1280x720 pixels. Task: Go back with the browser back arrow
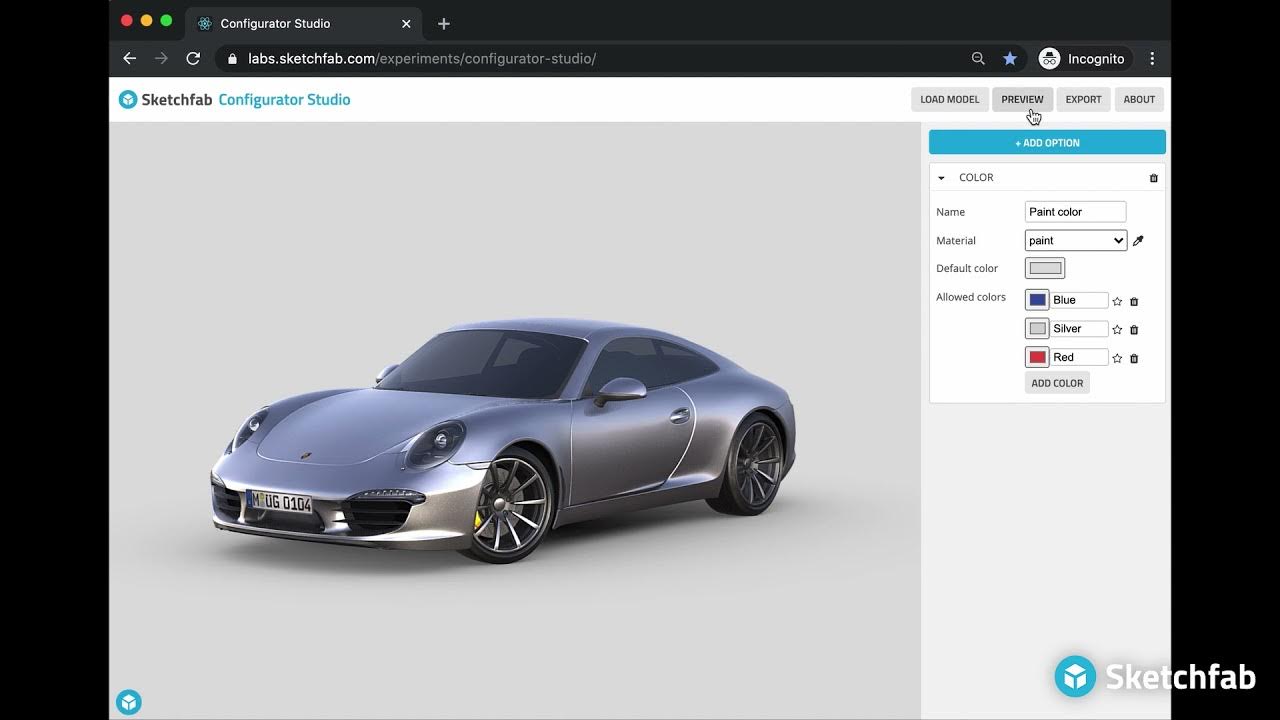(x=129, y=58)
